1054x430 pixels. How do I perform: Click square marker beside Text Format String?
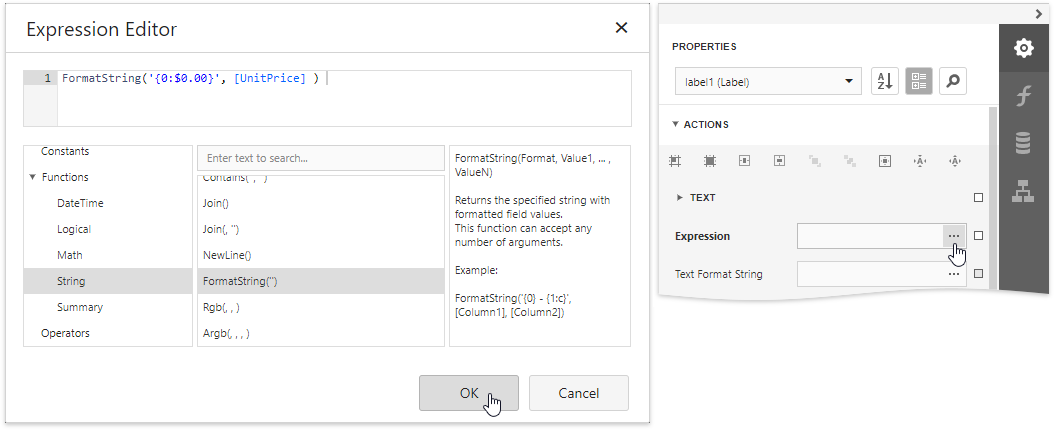coord(978,274)
